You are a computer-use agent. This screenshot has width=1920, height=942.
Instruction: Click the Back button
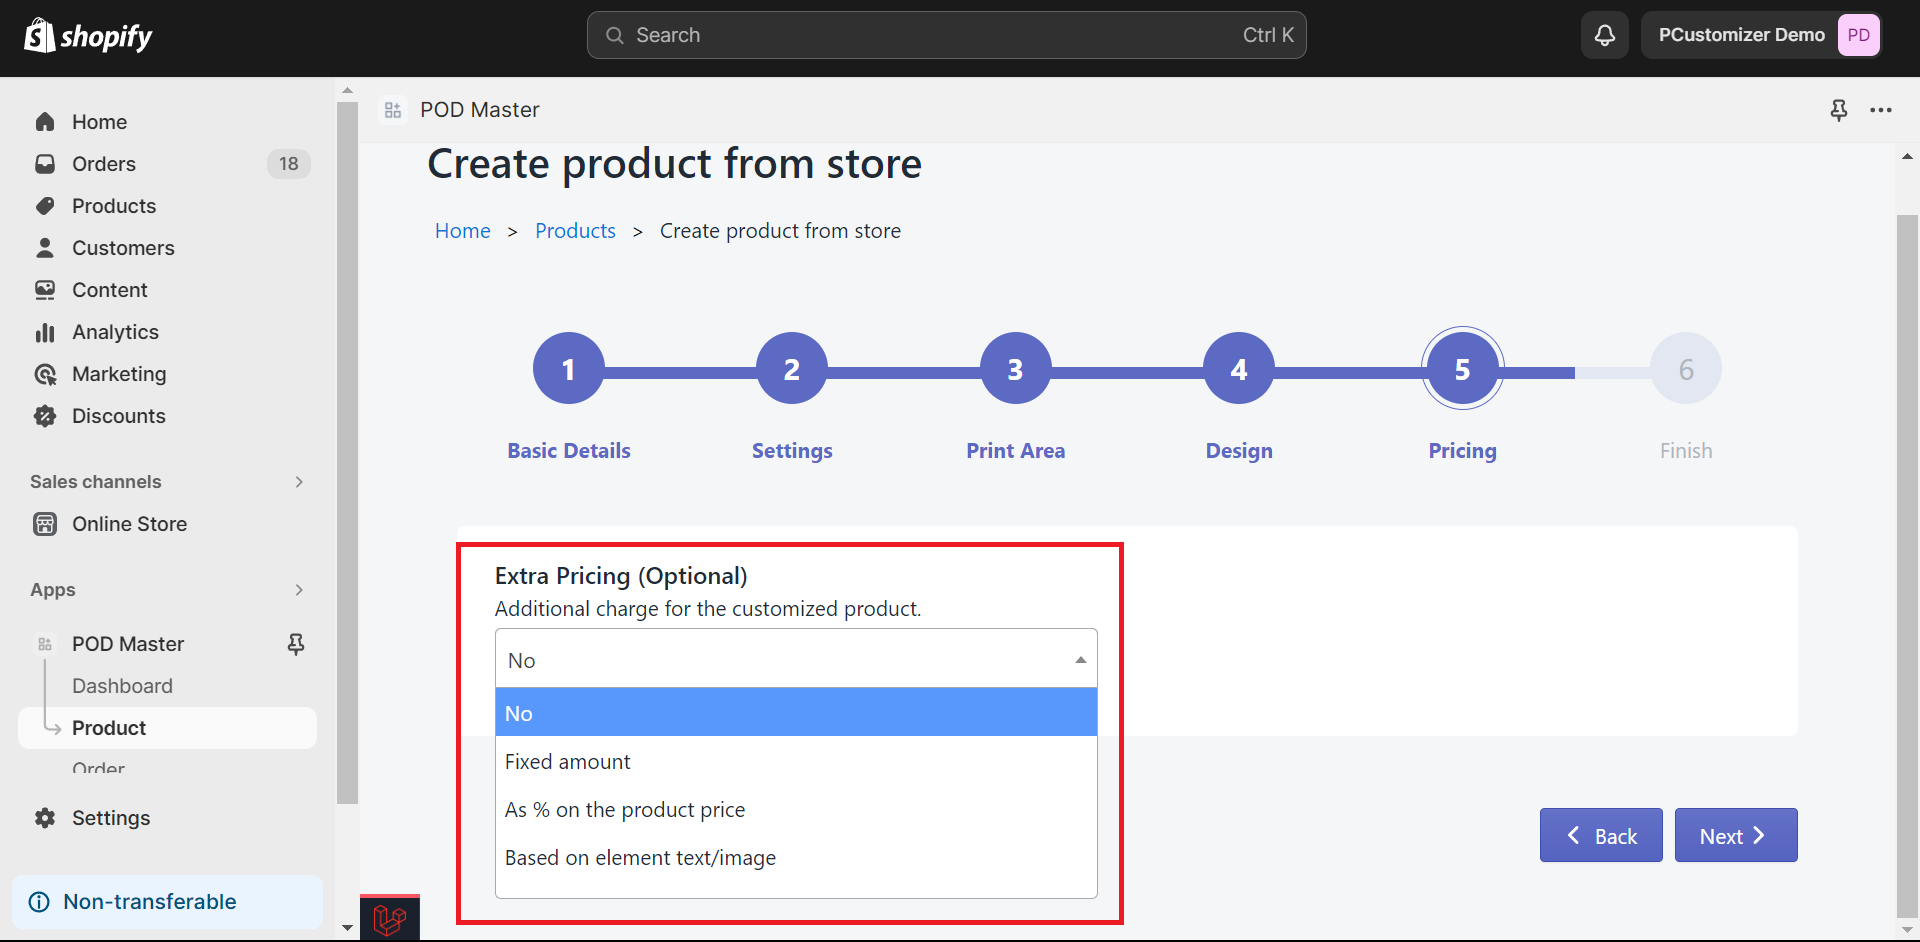pos(1601,835)
